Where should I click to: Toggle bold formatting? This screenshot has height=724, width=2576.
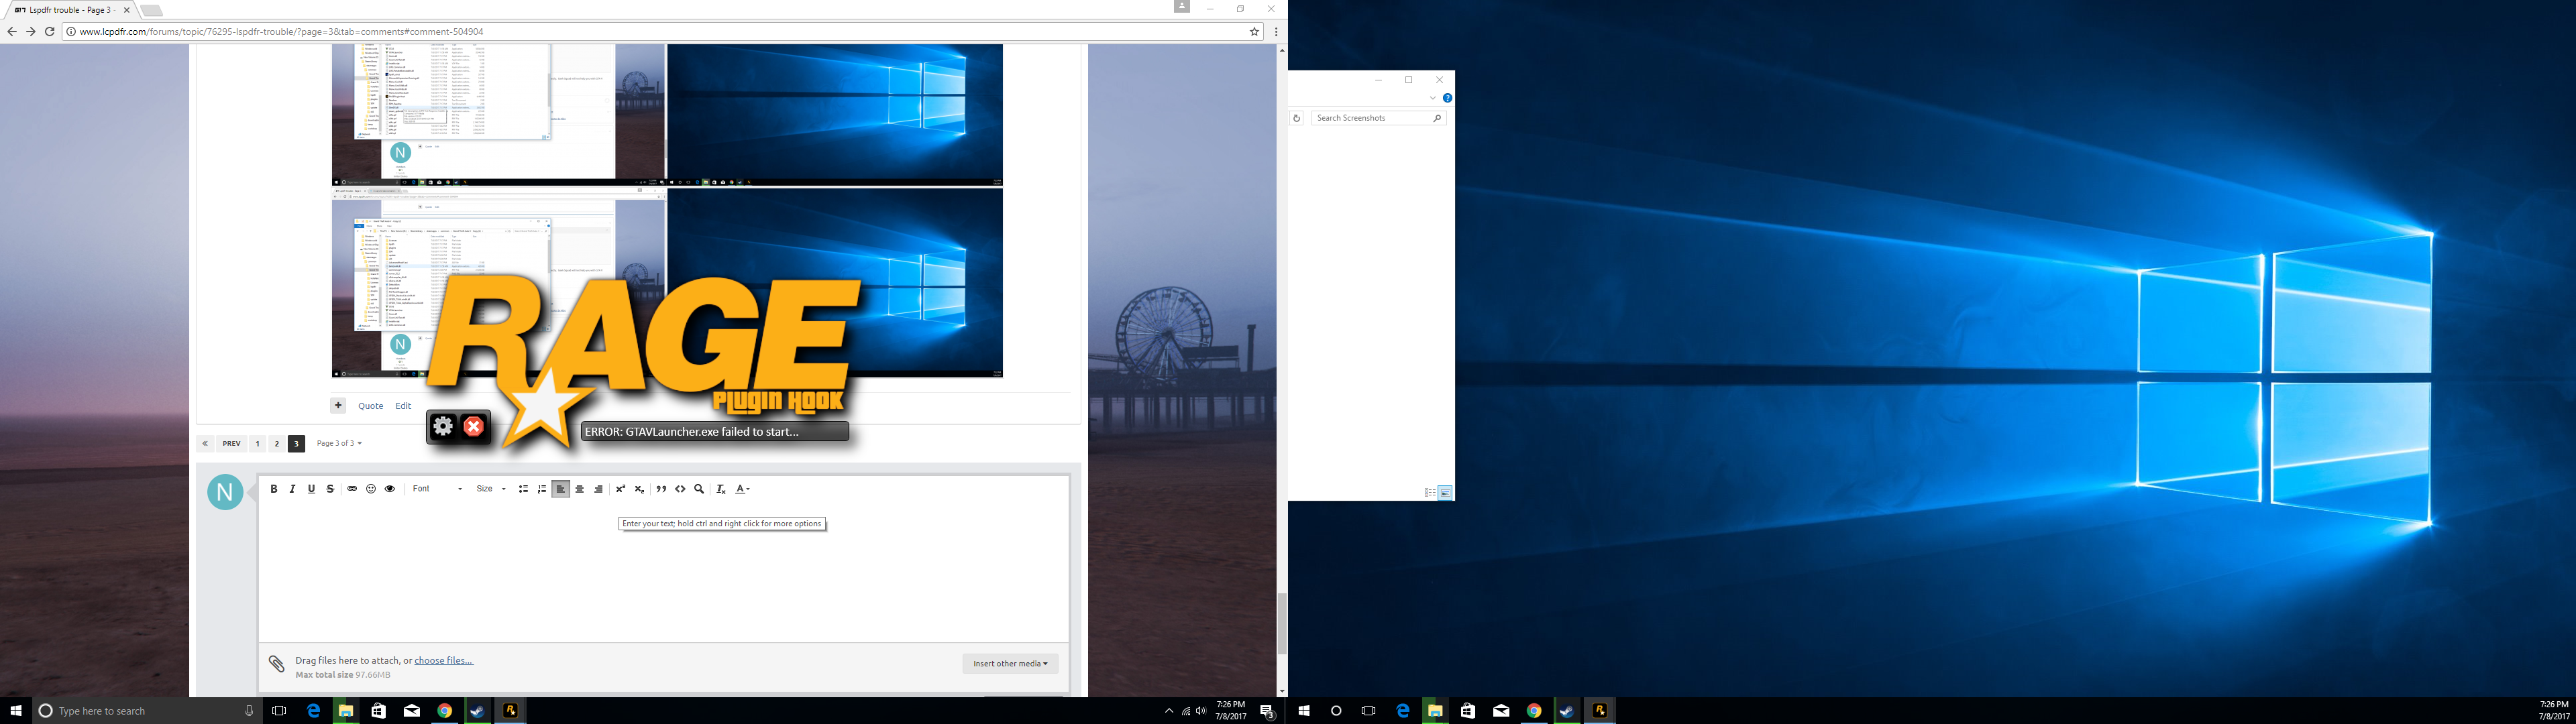[274, 489]
